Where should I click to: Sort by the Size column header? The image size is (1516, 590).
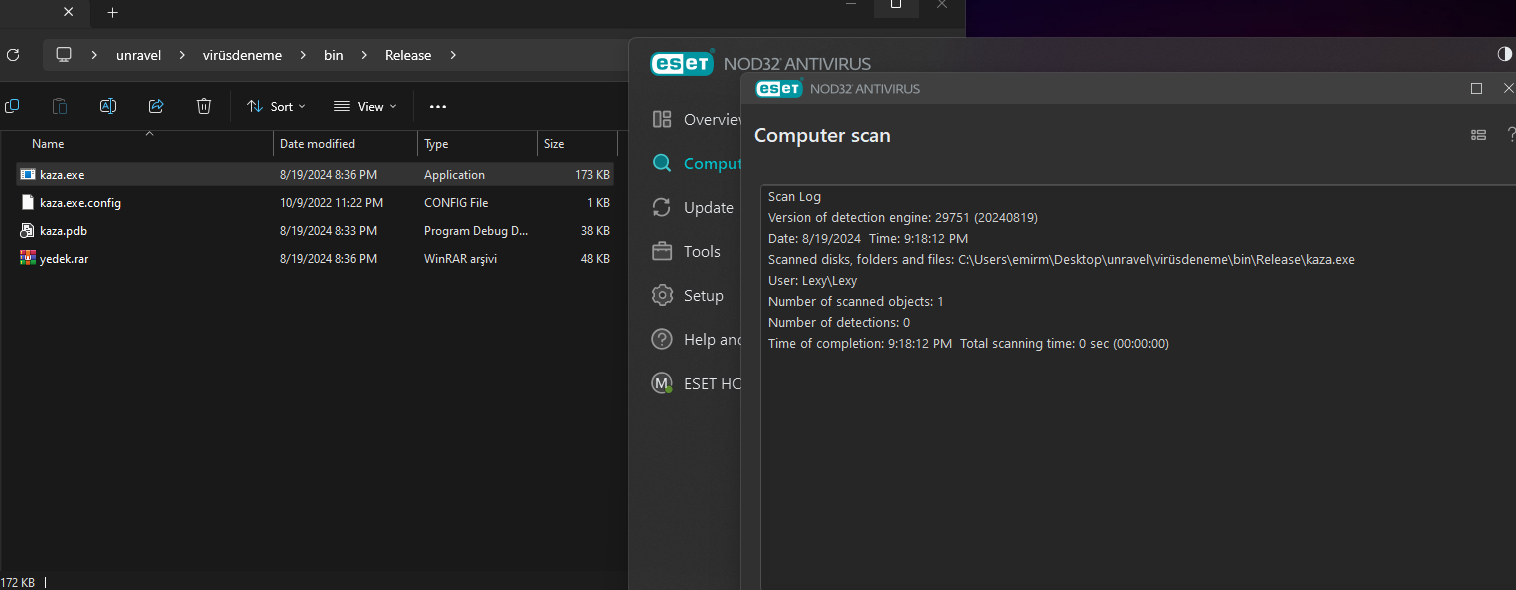554,144
